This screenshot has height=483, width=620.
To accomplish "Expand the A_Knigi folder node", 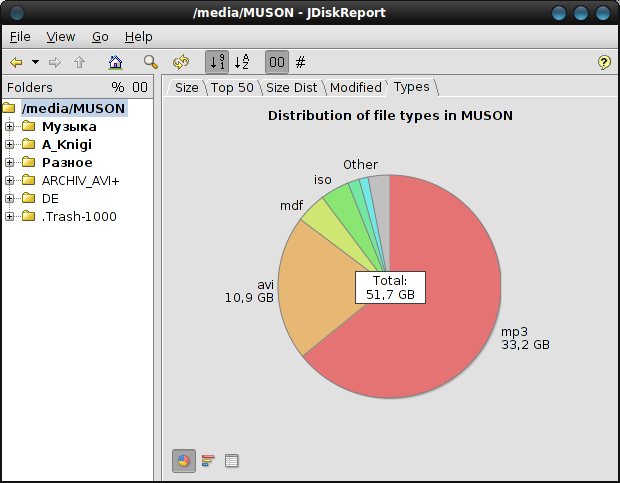I will (x=9, y=145).
